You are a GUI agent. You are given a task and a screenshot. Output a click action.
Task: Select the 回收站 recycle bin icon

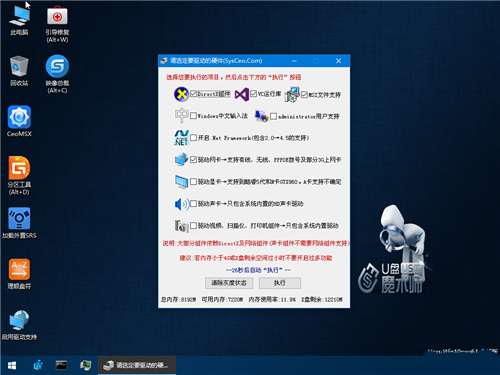(19, 71)
